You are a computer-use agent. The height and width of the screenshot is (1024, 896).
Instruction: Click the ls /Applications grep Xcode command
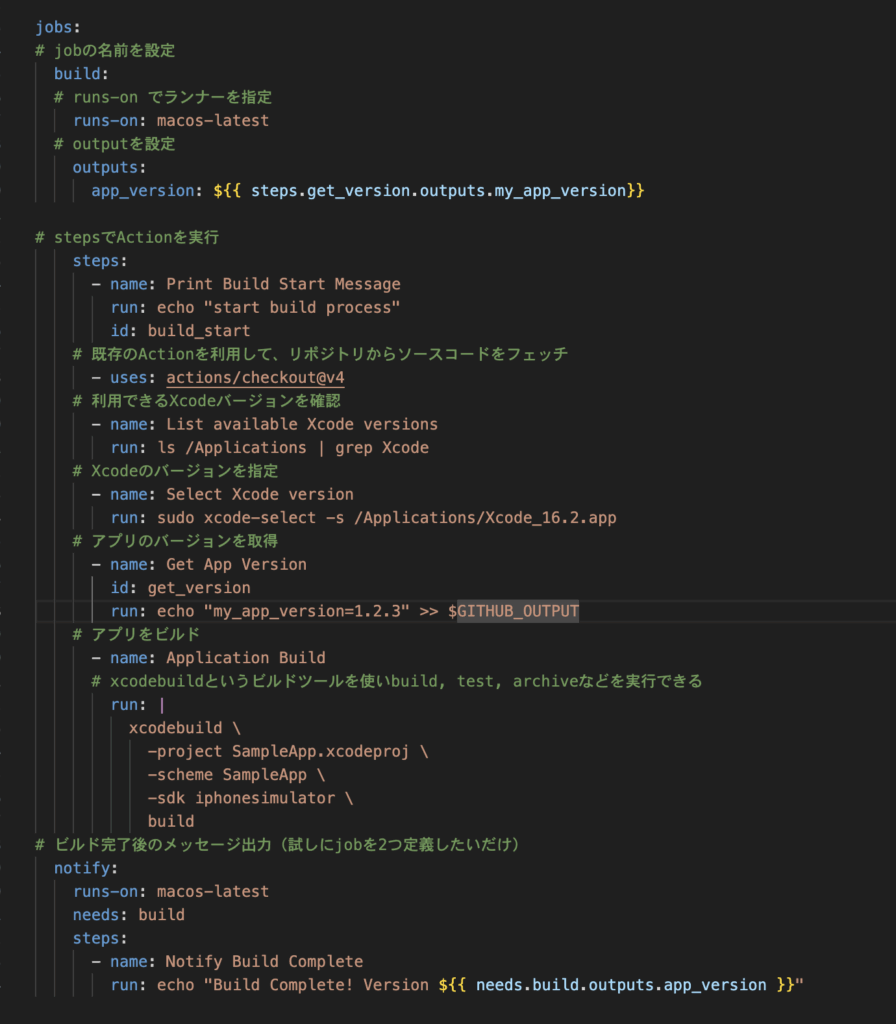[x=292, y=448]
